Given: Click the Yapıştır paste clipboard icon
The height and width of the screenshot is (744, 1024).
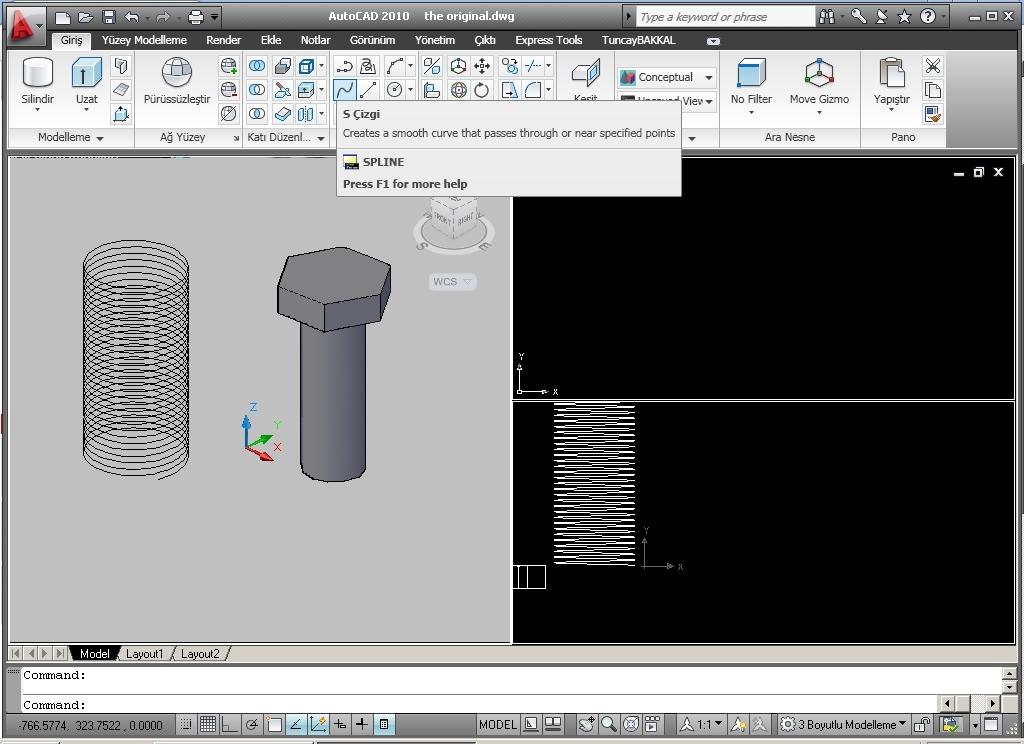Looking at the screenshot, I should pos(891,72).
